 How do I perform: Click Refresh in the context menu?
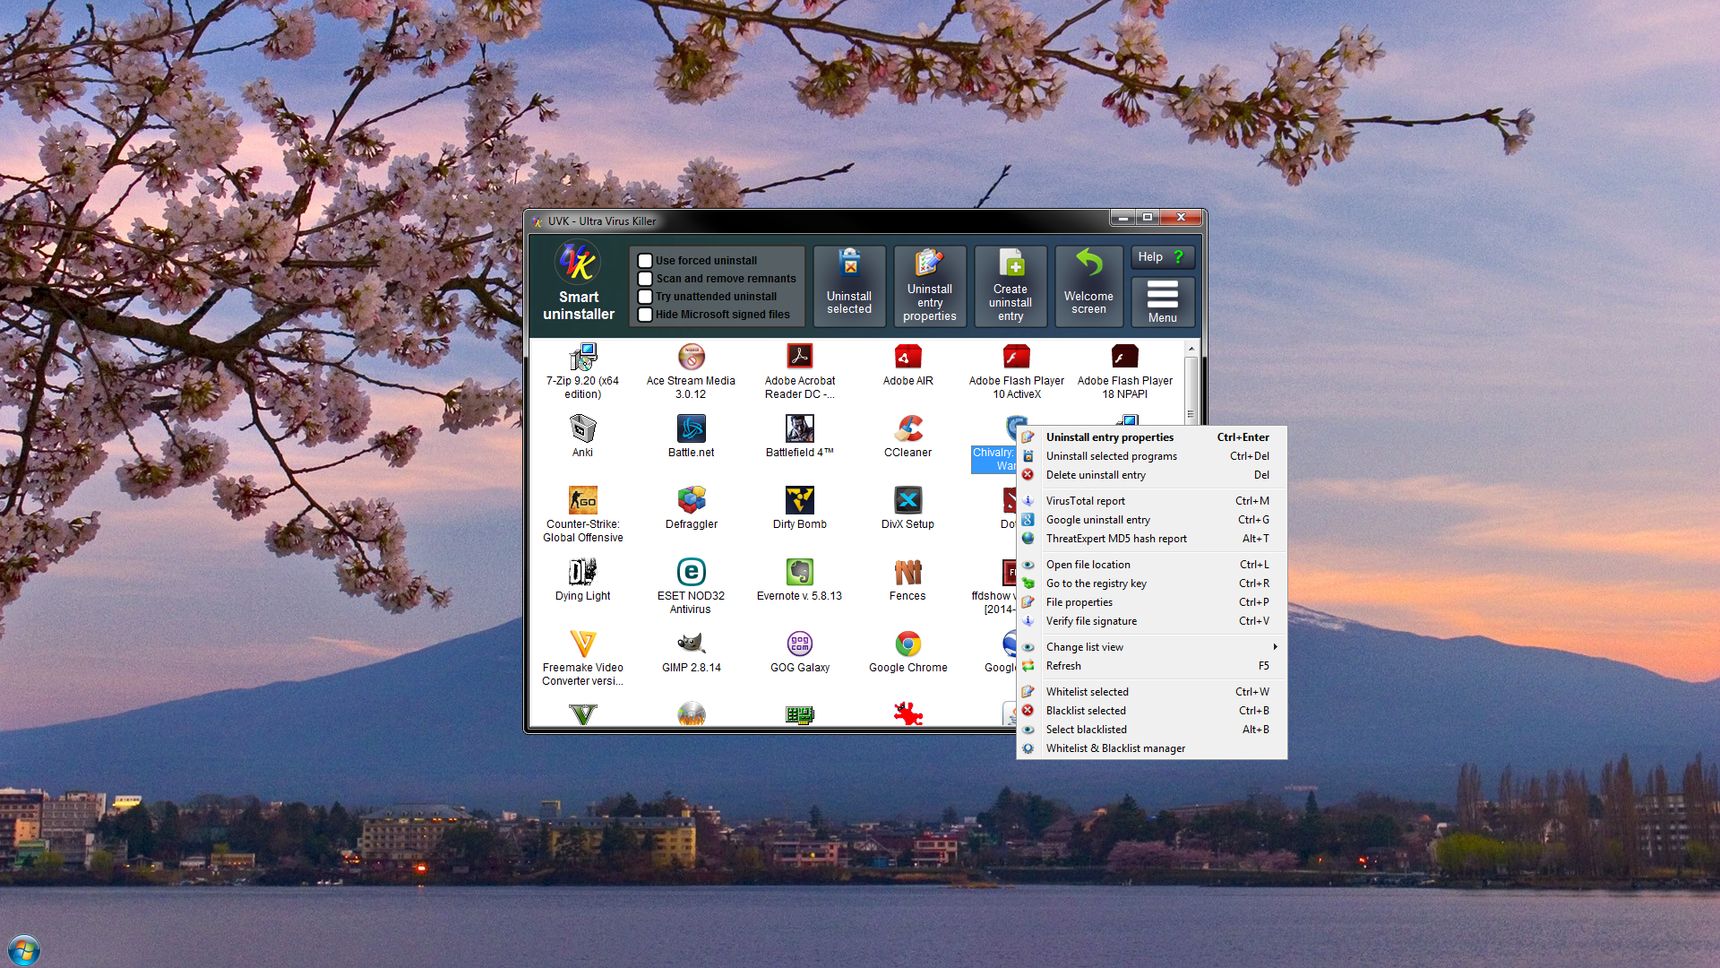(1151, 666)
